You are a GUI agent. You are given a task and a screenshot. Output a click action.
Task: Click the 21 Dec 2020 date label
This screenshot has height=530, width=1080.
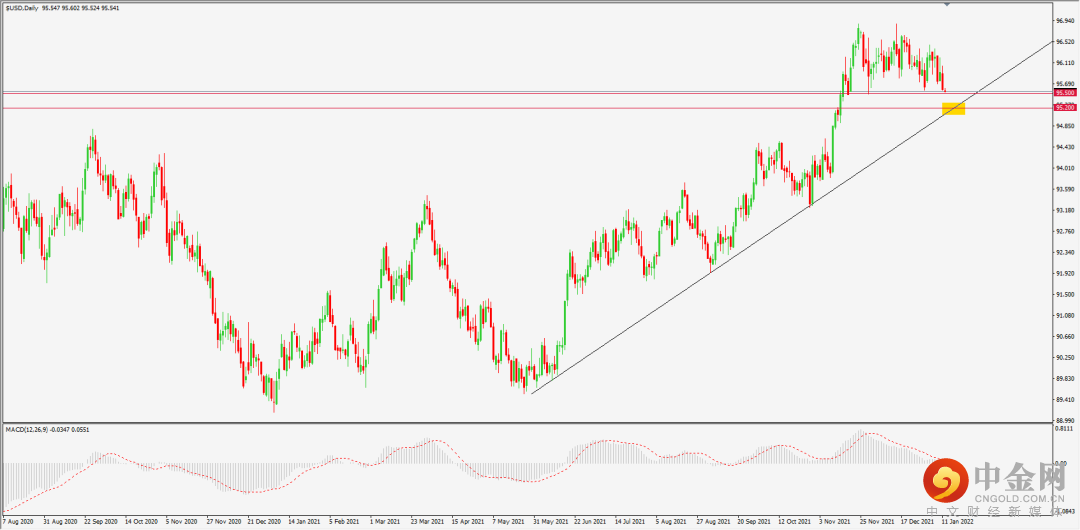[265, 522]
